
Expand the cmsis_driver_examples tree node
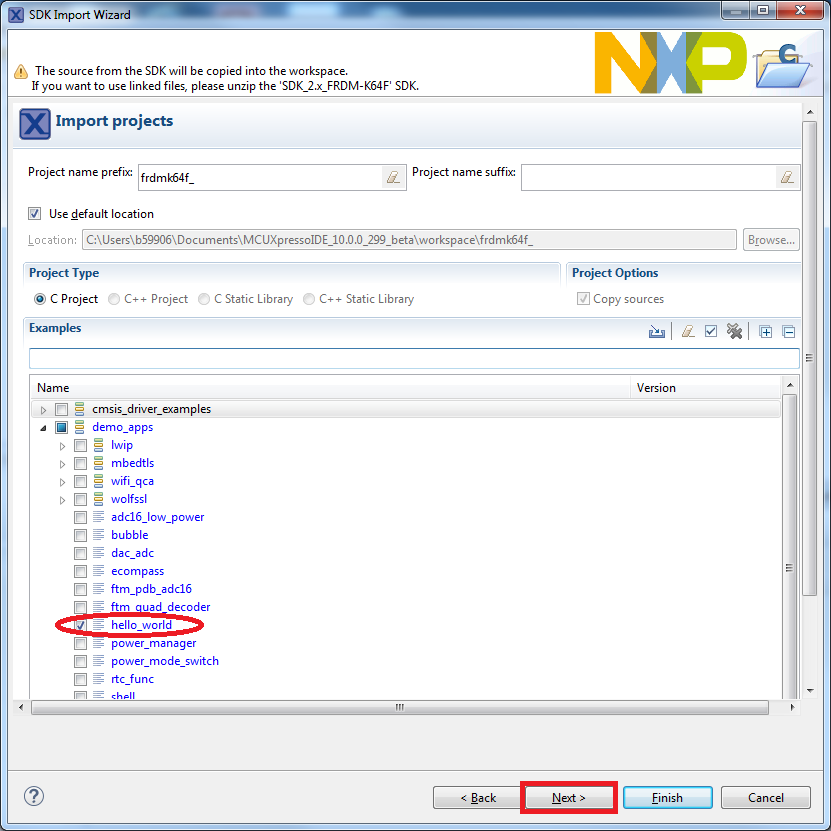click(x=44, y=409)
